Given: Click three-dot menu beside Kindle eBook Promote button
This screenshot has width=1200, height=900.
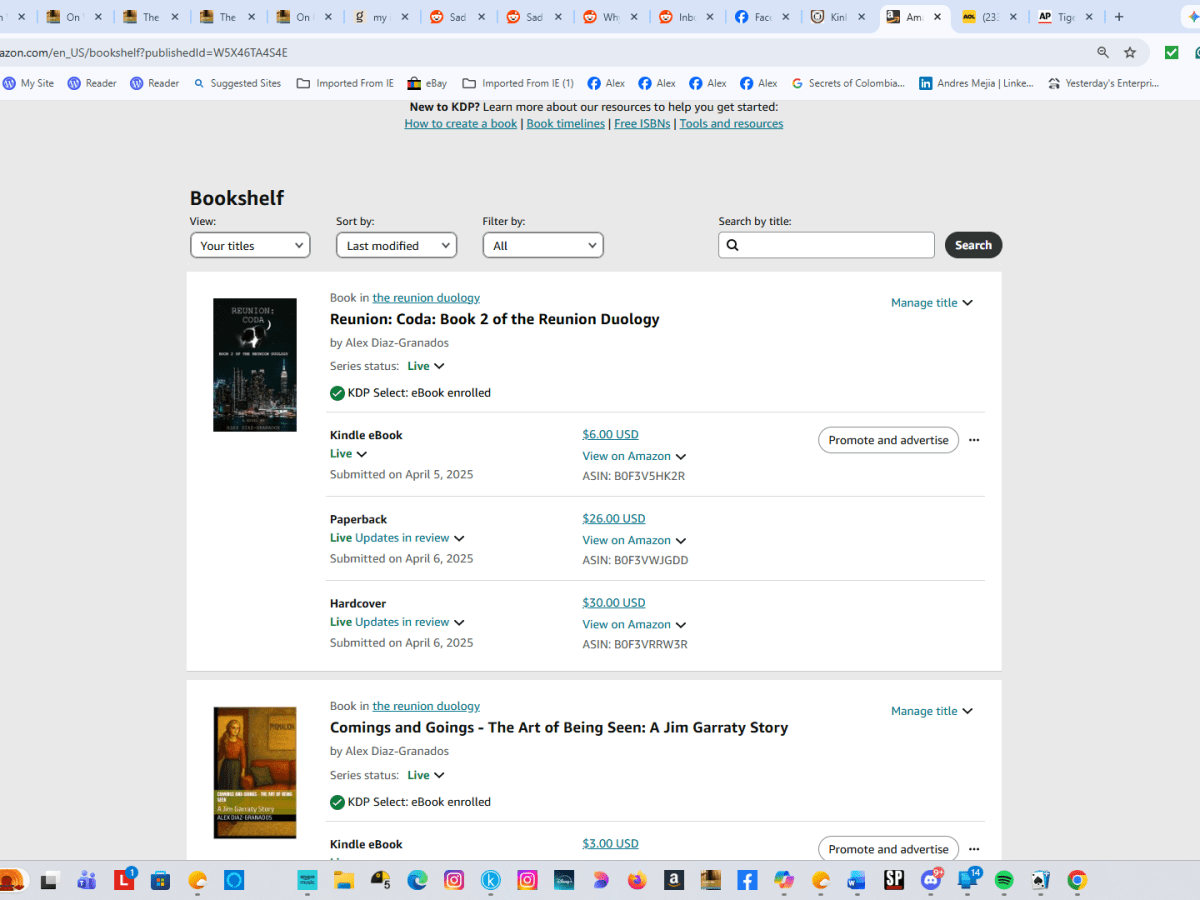Looking at the screenshot, I should pyautogui.click(x=974, y=440).
